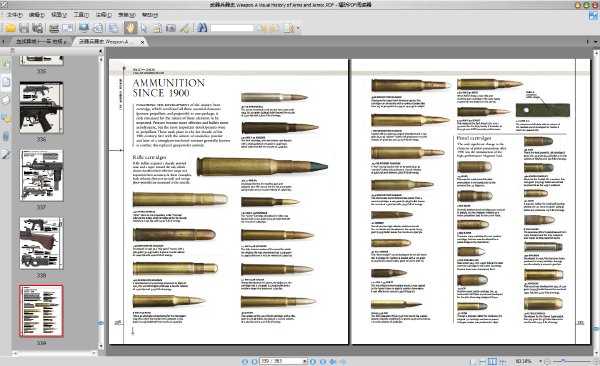Click the snapshot camera tool icon
This screenshot has width=600, height=366.
click(171, 28)
